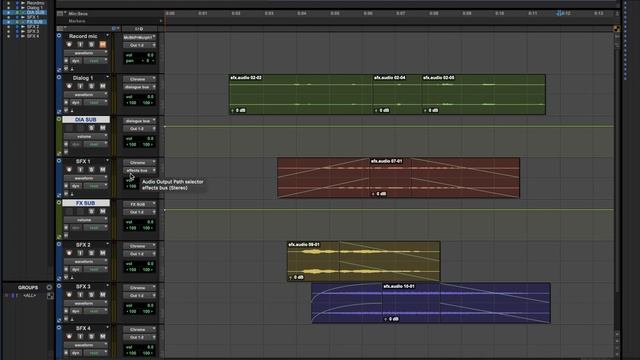The image size is (640, 360).
Task: Mute the SFX 1 track
Action: click(x=102, y=170)
